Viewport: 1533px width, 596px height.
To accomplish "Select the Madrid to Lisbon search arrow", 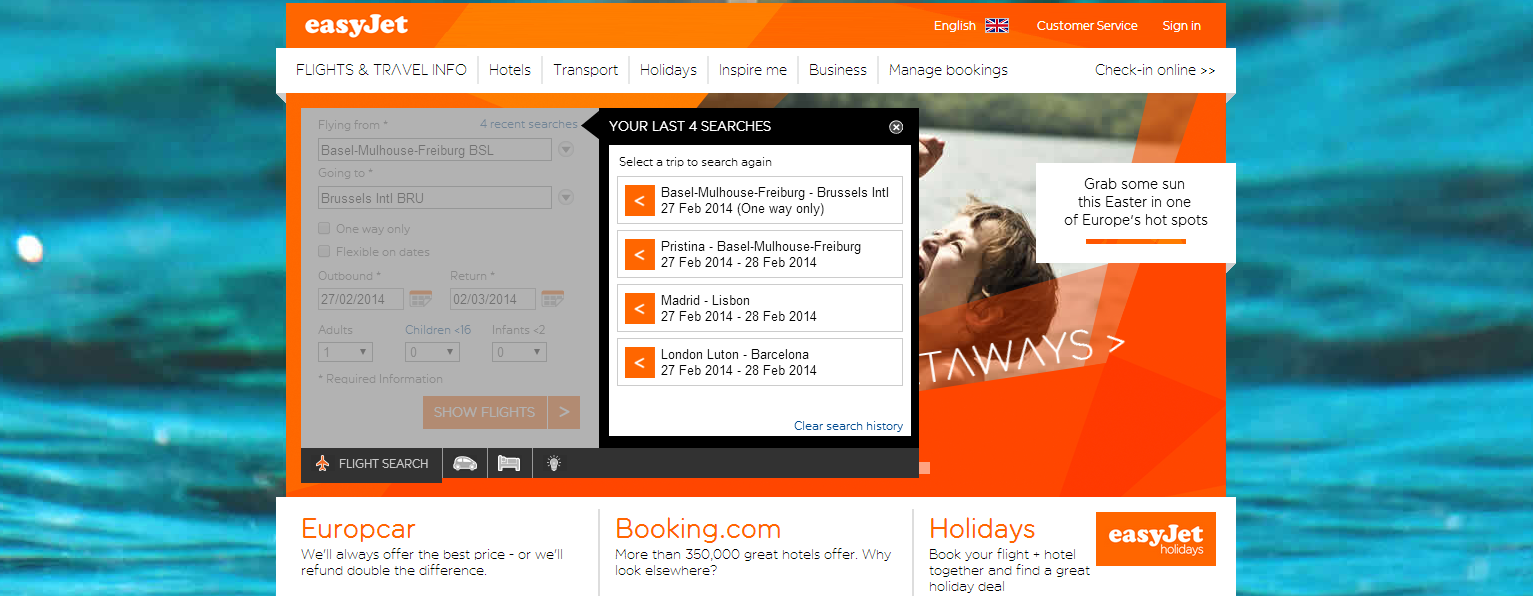I will tap(640, 309).
